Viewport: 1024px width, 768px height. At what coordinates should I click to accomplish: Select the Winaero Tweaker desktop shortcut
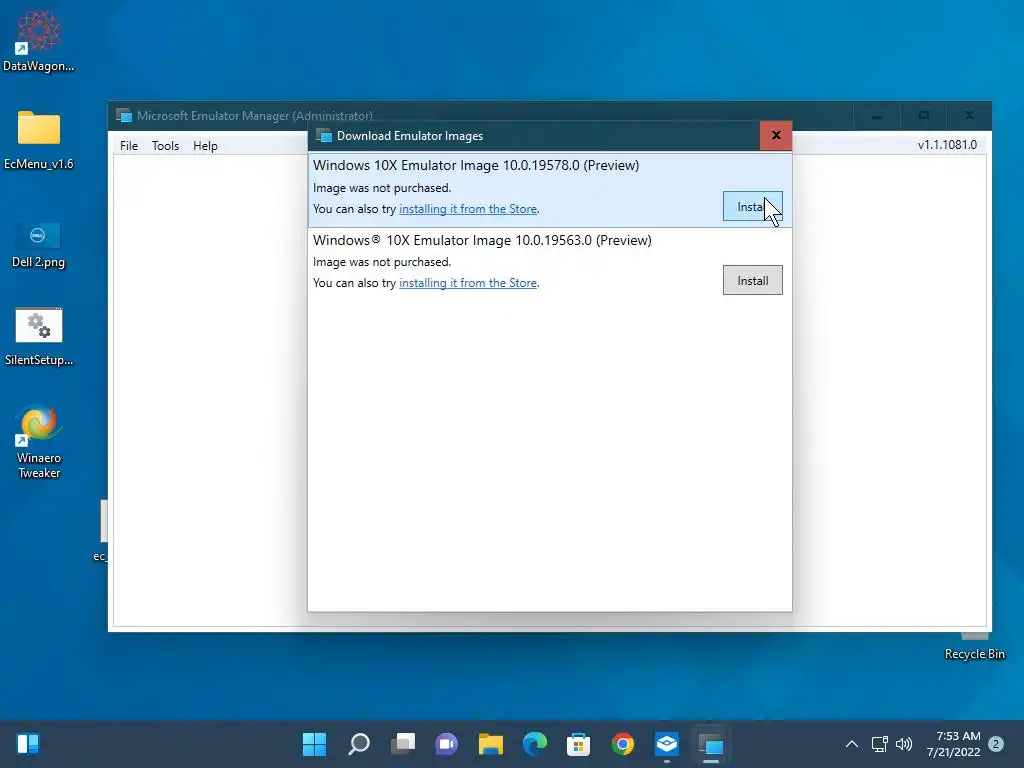39,442
